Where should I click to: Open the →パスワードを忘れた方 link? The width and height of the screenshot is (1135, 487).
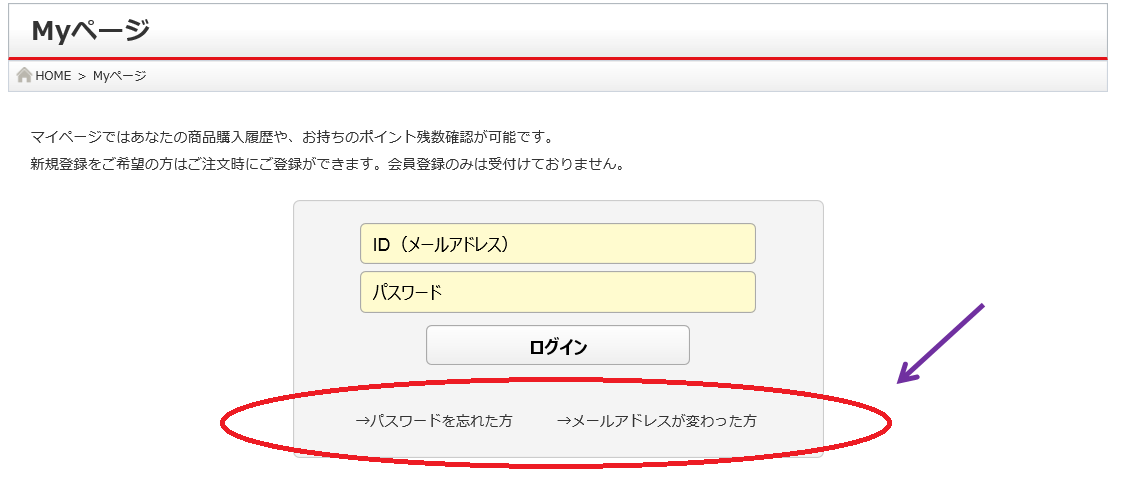click(434, 420)
